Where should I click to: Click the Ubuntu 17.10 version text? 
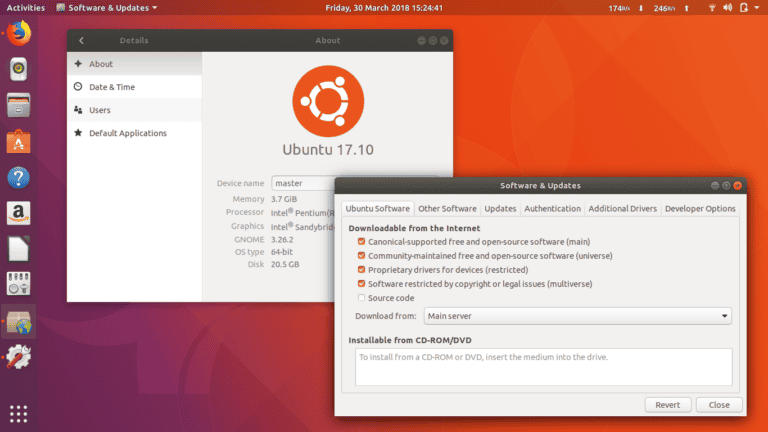328,149
